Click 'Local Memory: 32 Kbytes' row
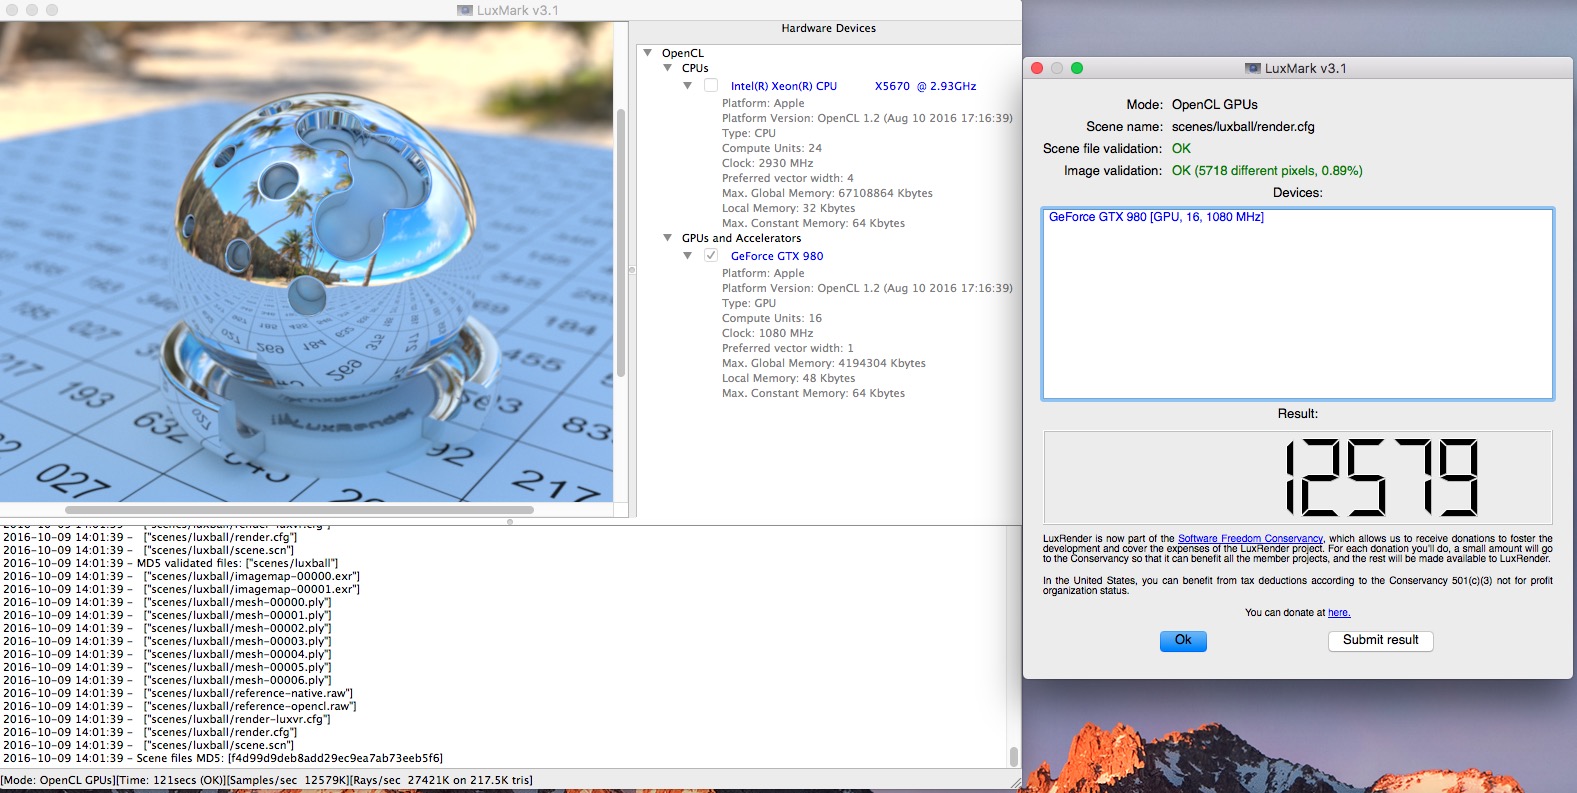1577x793 pixels. point(789,208)
